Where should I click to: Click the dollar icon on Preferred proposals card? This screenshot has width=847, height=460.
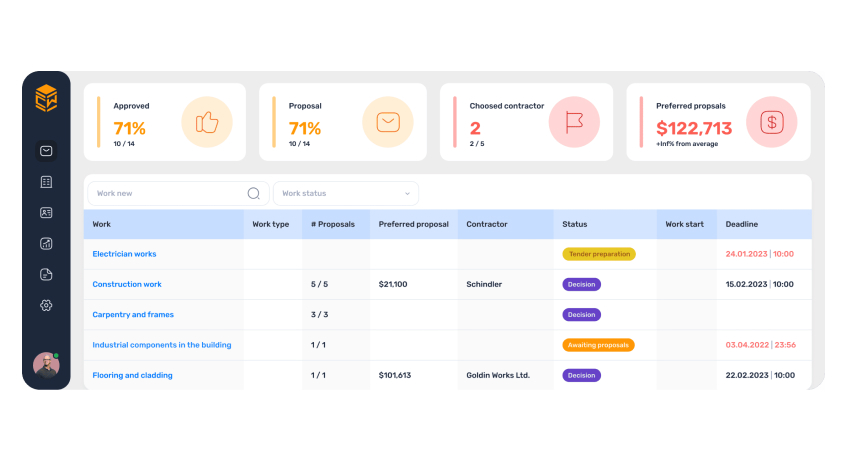pos(772,122)
